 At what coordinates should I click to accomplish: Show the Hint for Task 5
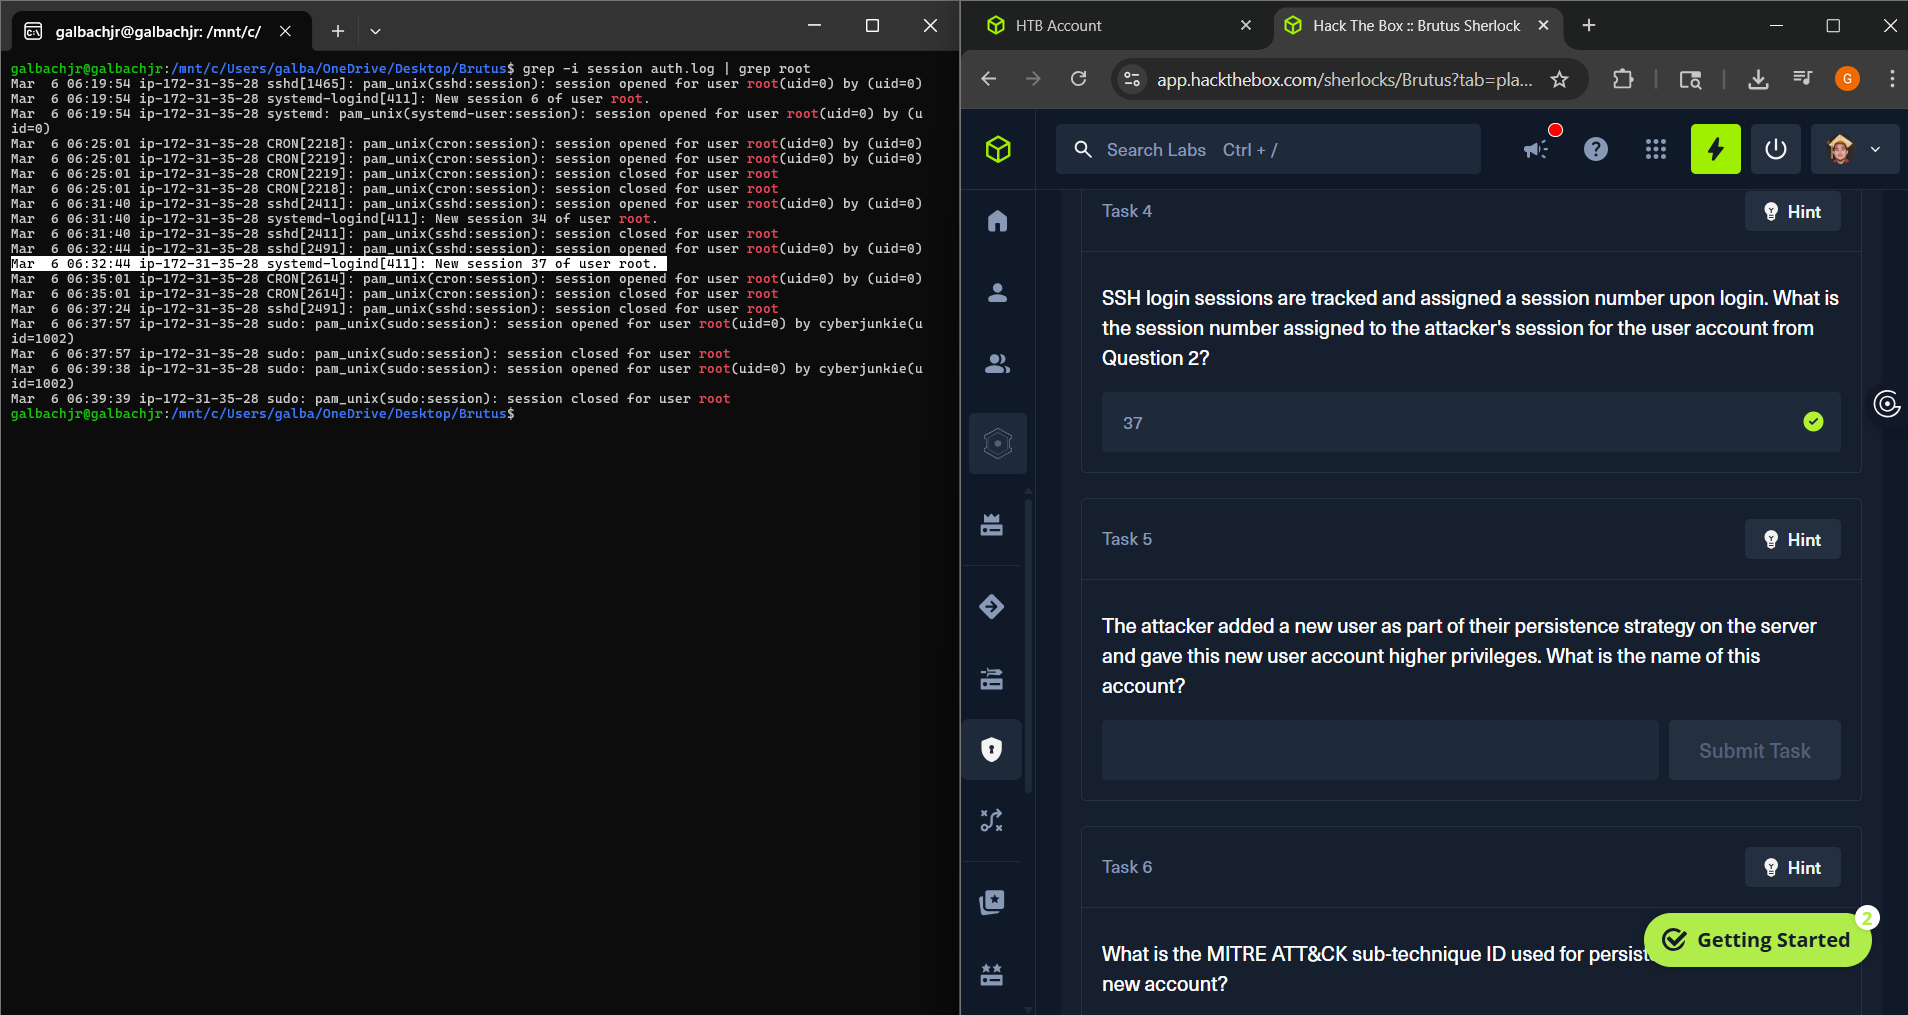pos(1792,539)
